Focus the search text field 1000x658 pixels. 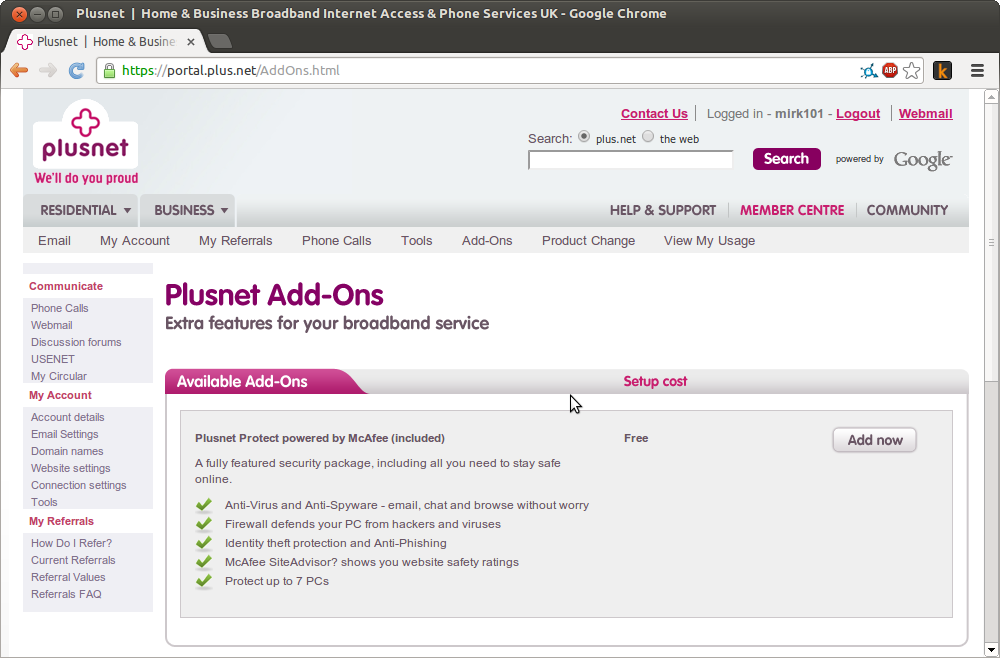630,160
